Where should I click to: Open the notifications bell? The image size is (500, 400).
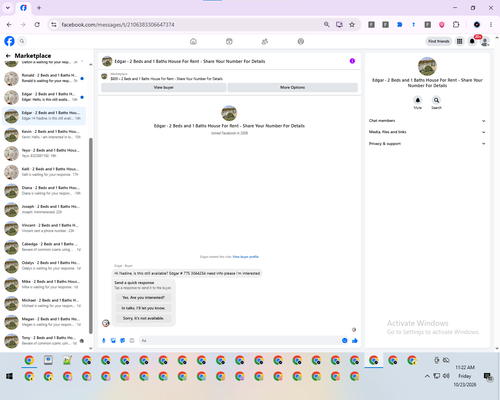472,41
